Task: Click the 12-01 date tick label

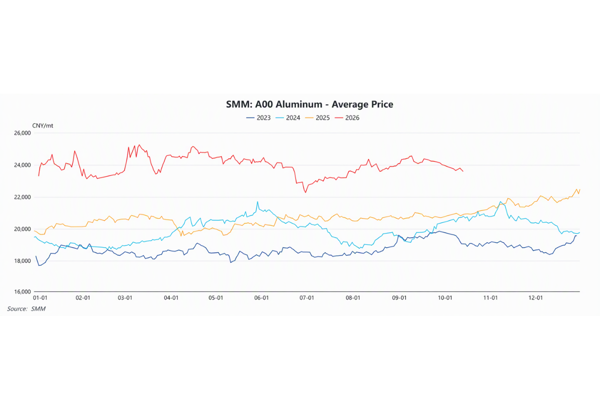Action: 535,298
